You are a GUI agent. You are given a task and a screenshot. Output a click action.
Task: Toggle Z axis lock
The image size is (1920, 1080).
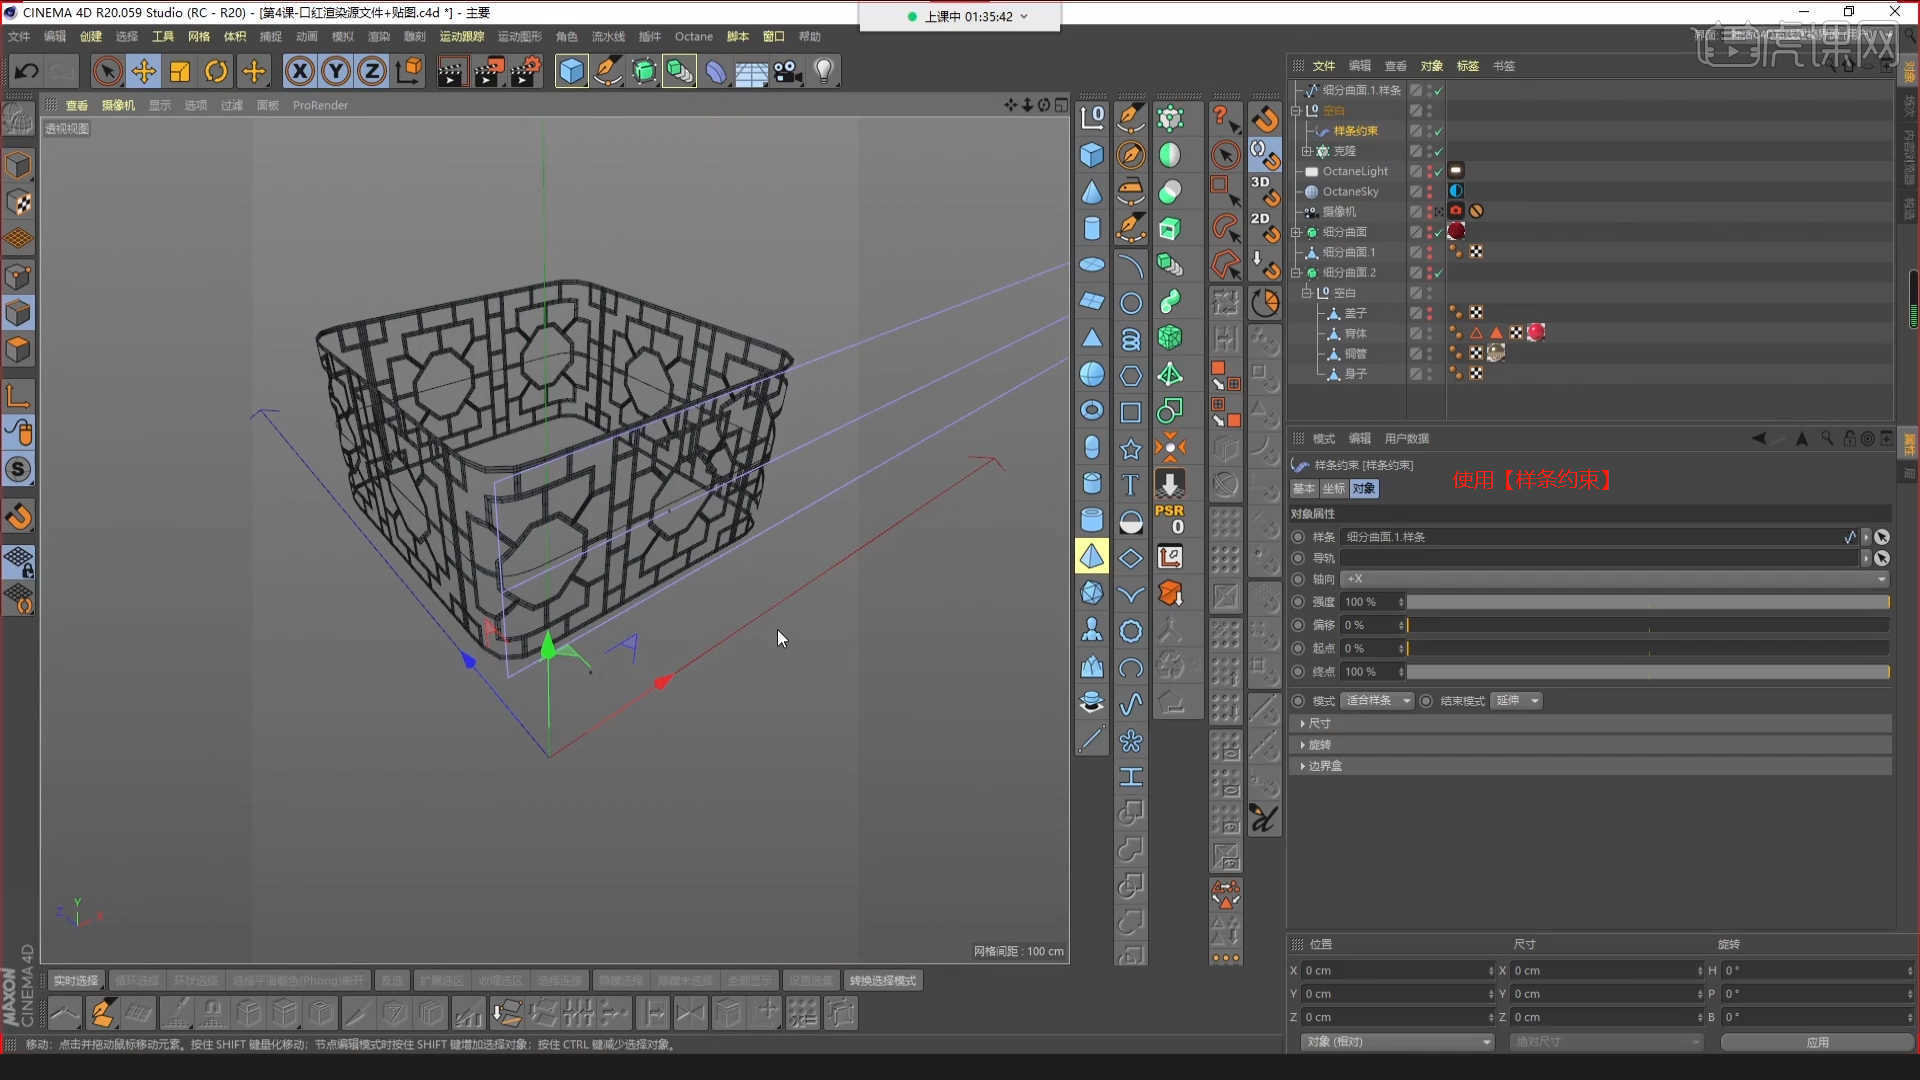point(372,71)
